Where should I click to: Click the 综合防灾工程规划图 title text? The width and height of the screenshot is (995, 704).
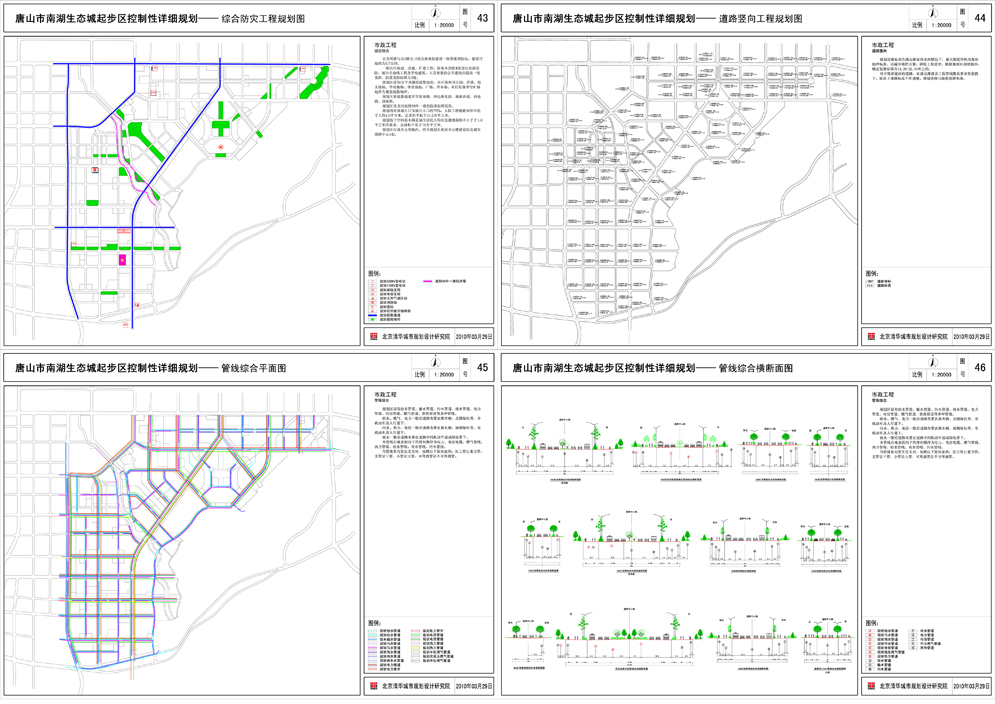(262, 19)
